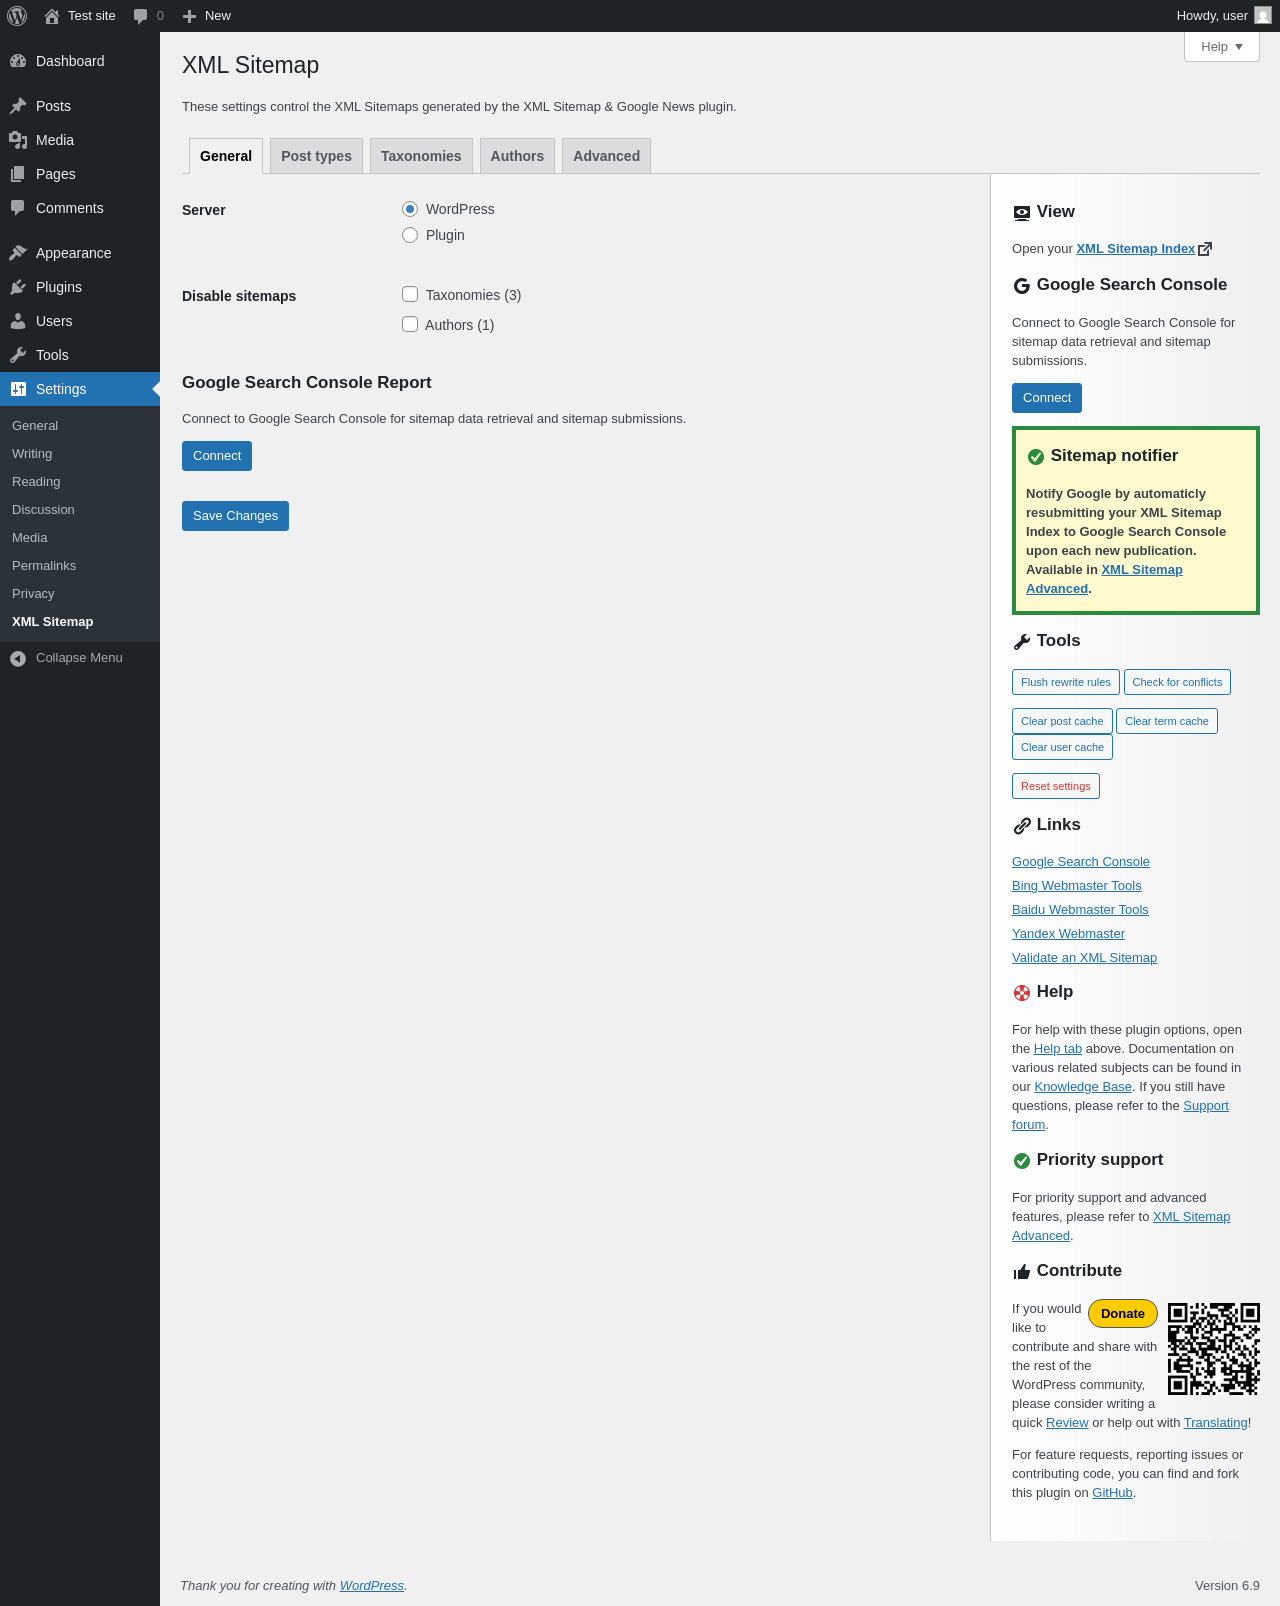Viewport: 1280px width, 1606px height.
Task: Click Save Changes button
Action: pos(235,516)
